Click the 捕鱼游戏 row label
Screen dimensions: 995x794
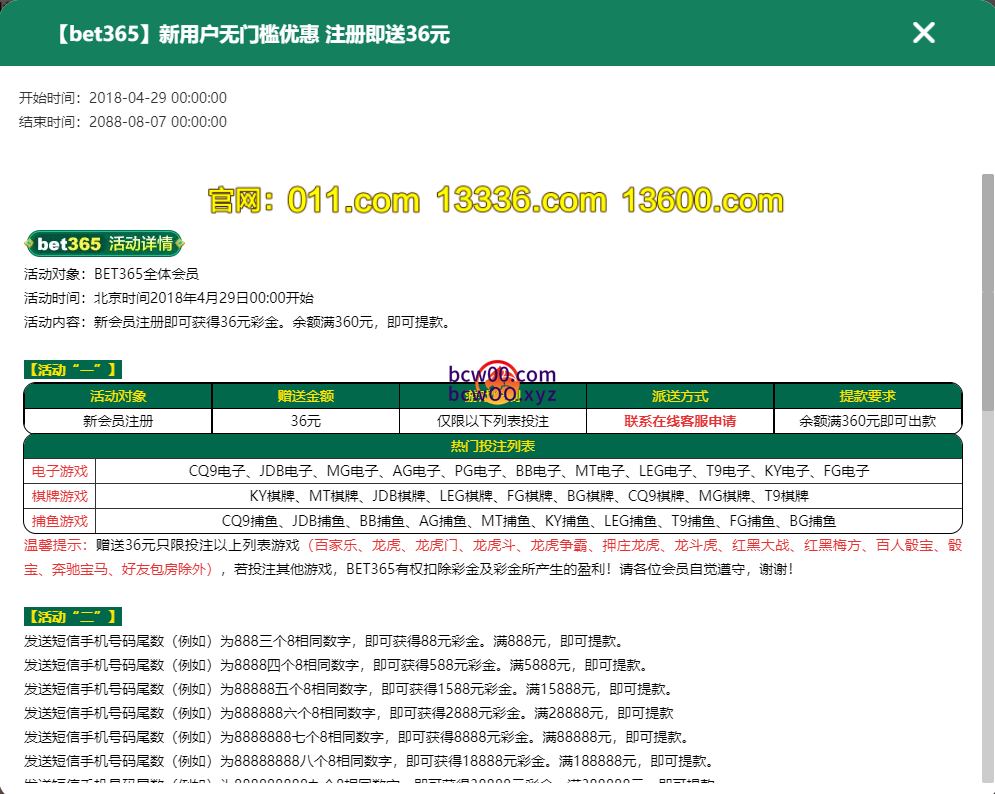[x=60, y=521]
